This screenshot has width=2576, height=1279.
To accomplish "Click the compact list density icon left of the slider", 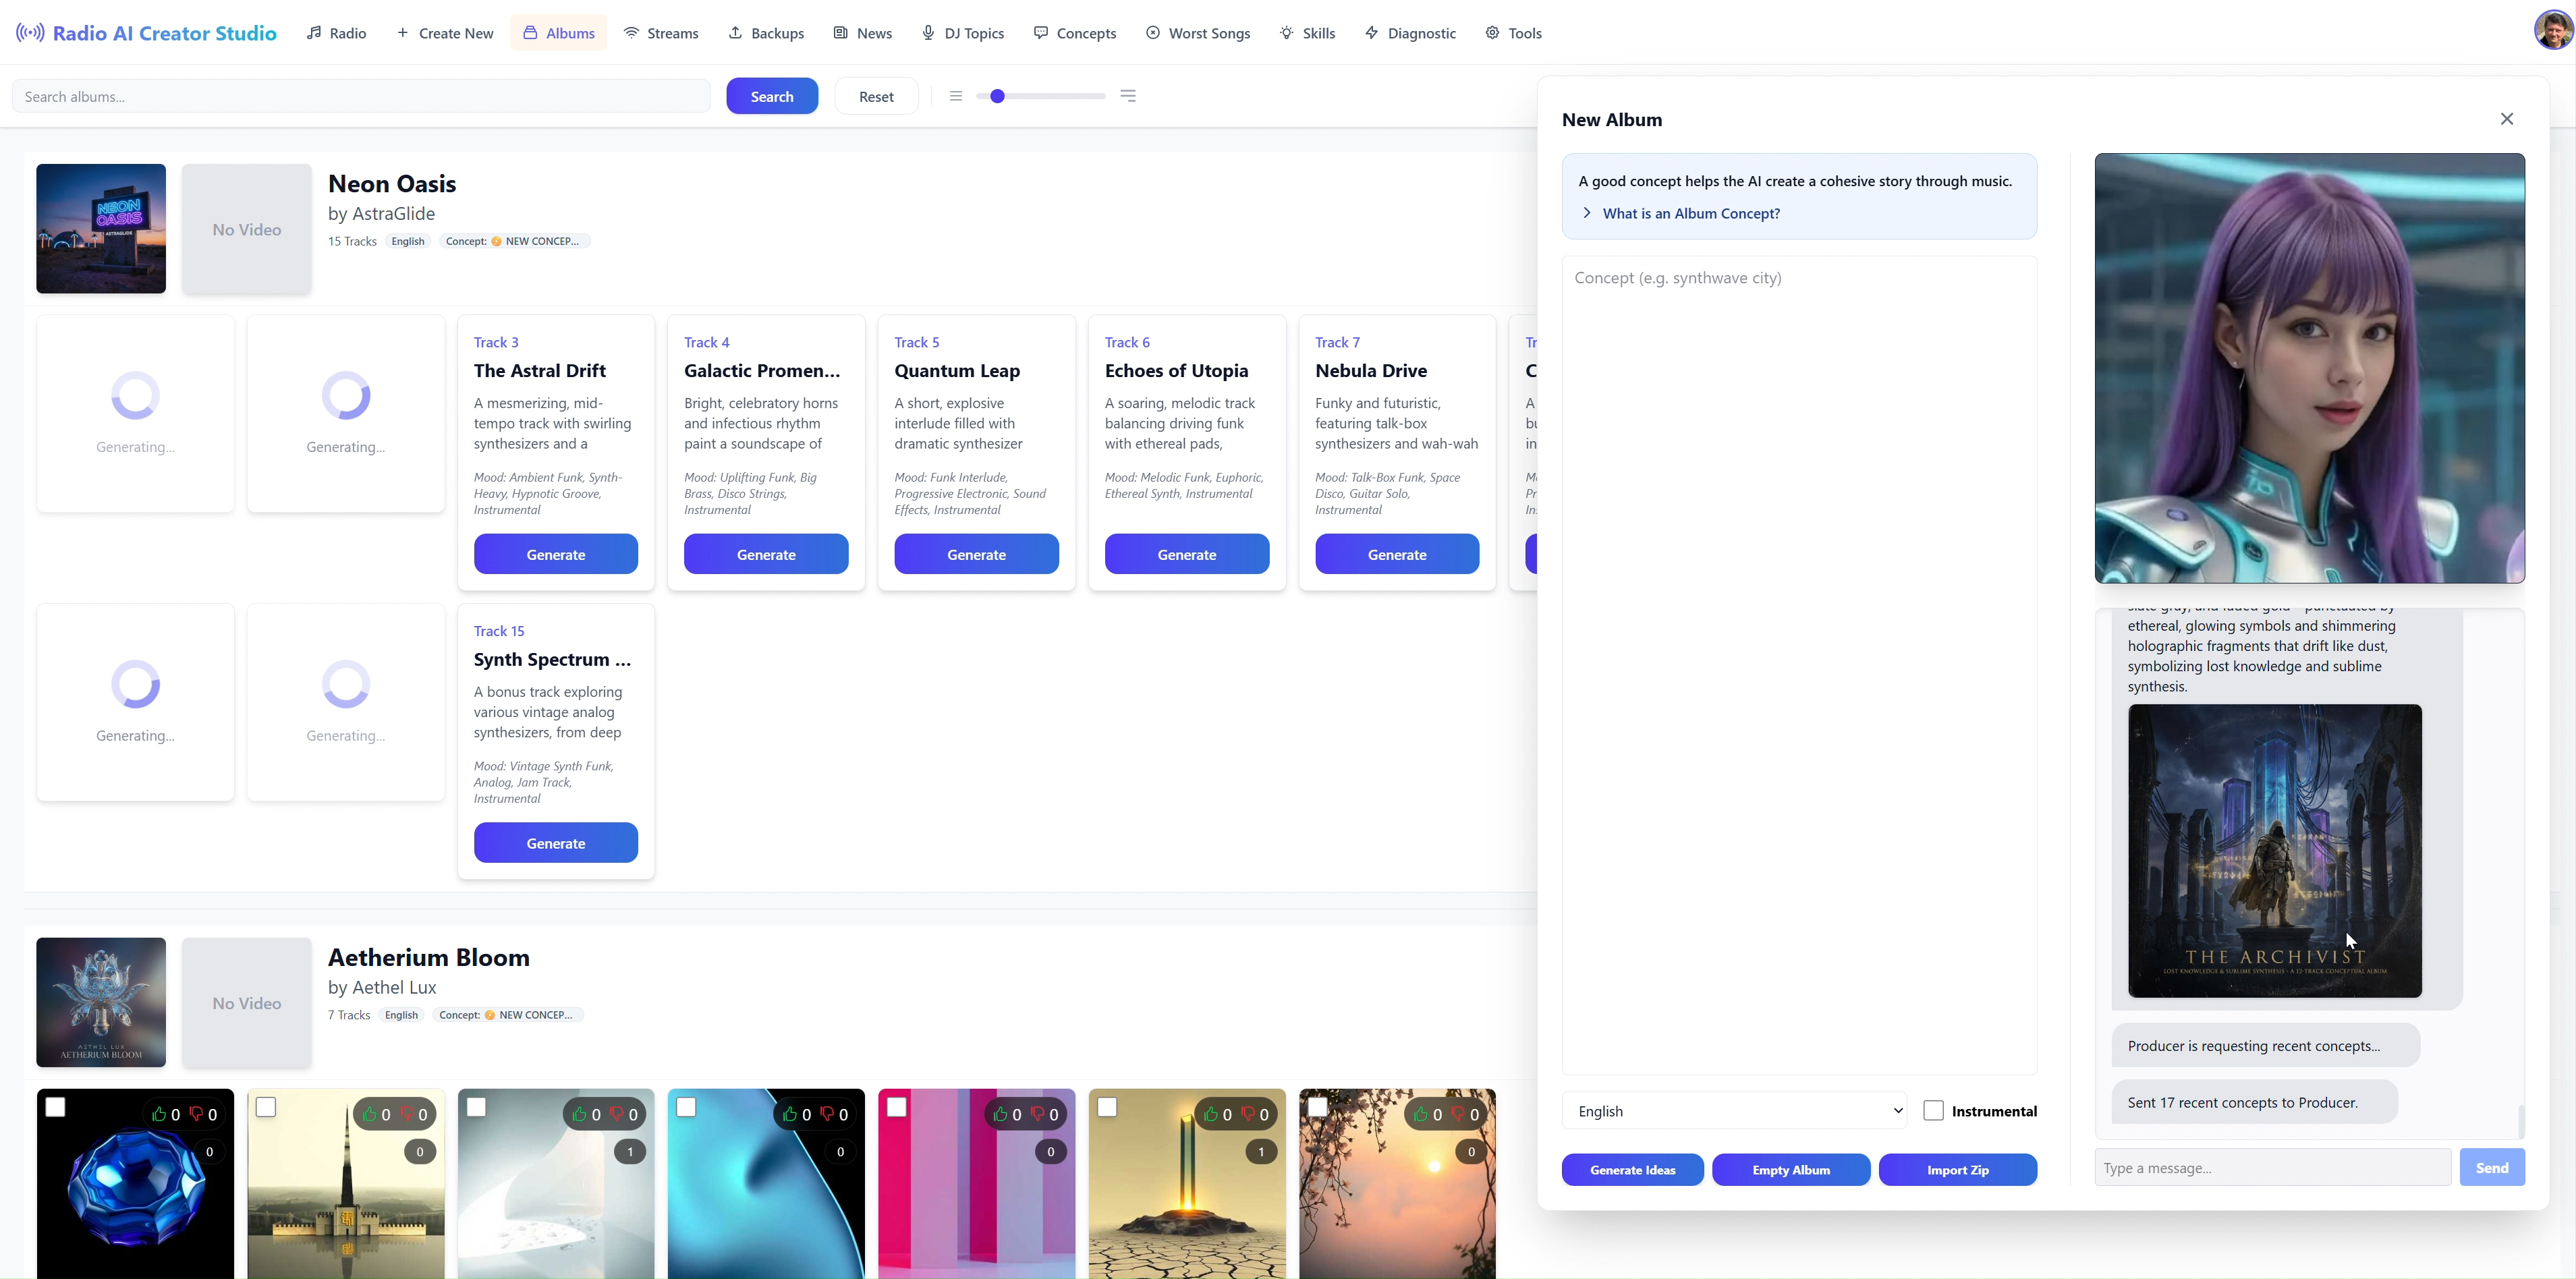I will (x=956, y=96).
